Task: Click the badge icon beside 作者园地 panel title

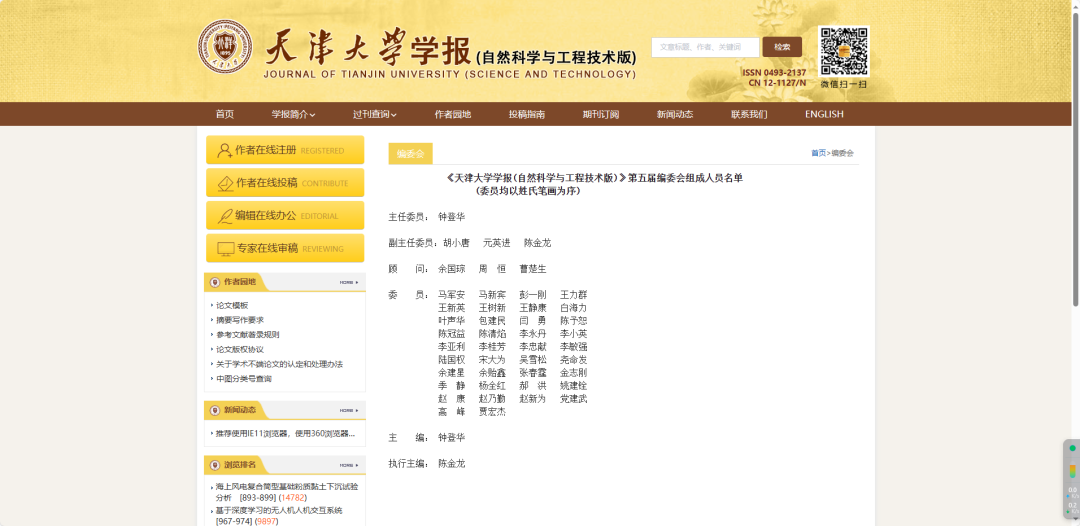Action: (x=214, y=282)
